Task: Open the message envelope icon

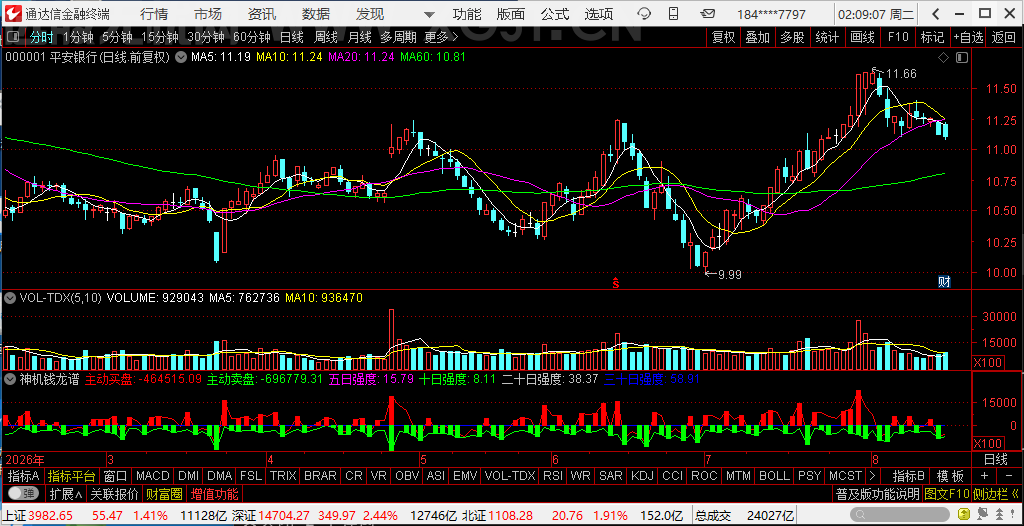Action: 708,14
